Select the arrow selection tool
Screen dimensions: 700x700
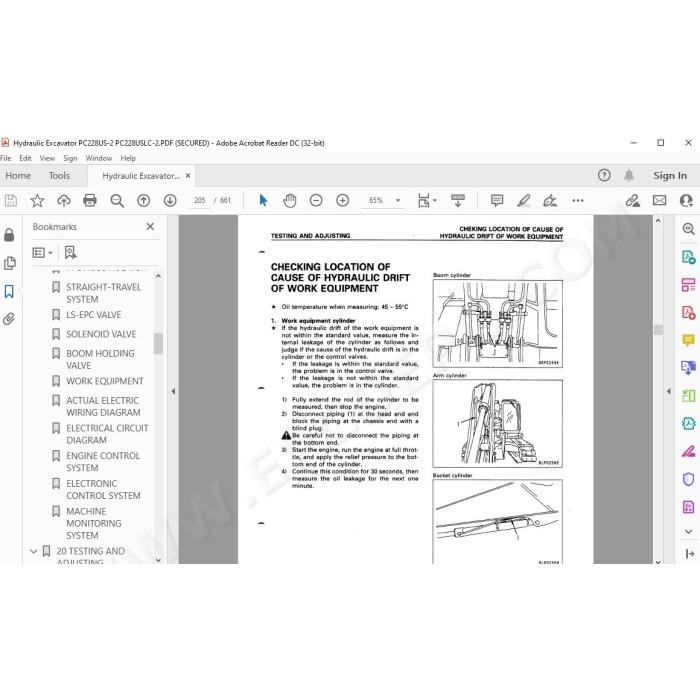pos(263,200)
